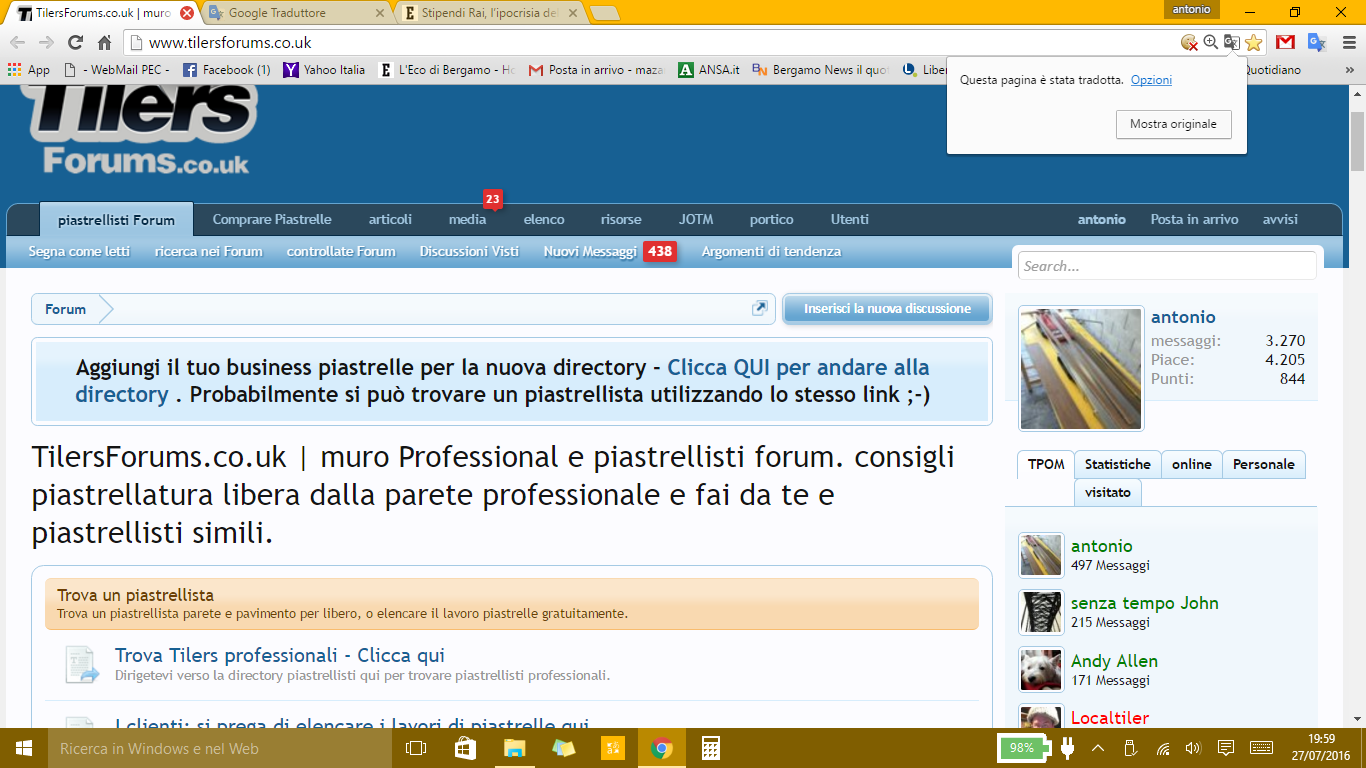The height and width of the screenshot is (768, 1366).
Task: Click Mostra originale in the translation popup
Action: click(1173, 124)
